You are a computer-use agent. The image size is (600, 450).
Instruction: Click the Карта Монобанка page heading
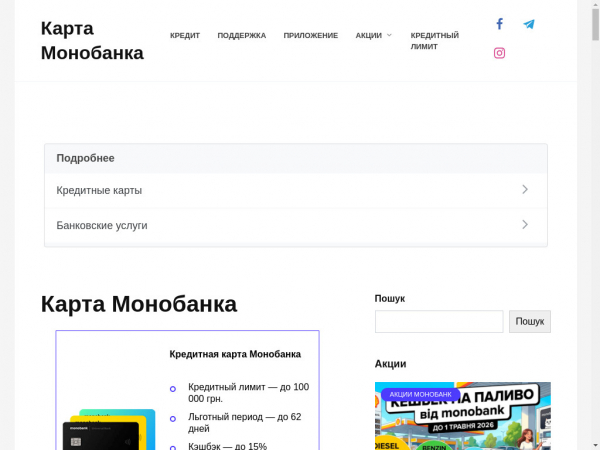click(x=139, y=304)
